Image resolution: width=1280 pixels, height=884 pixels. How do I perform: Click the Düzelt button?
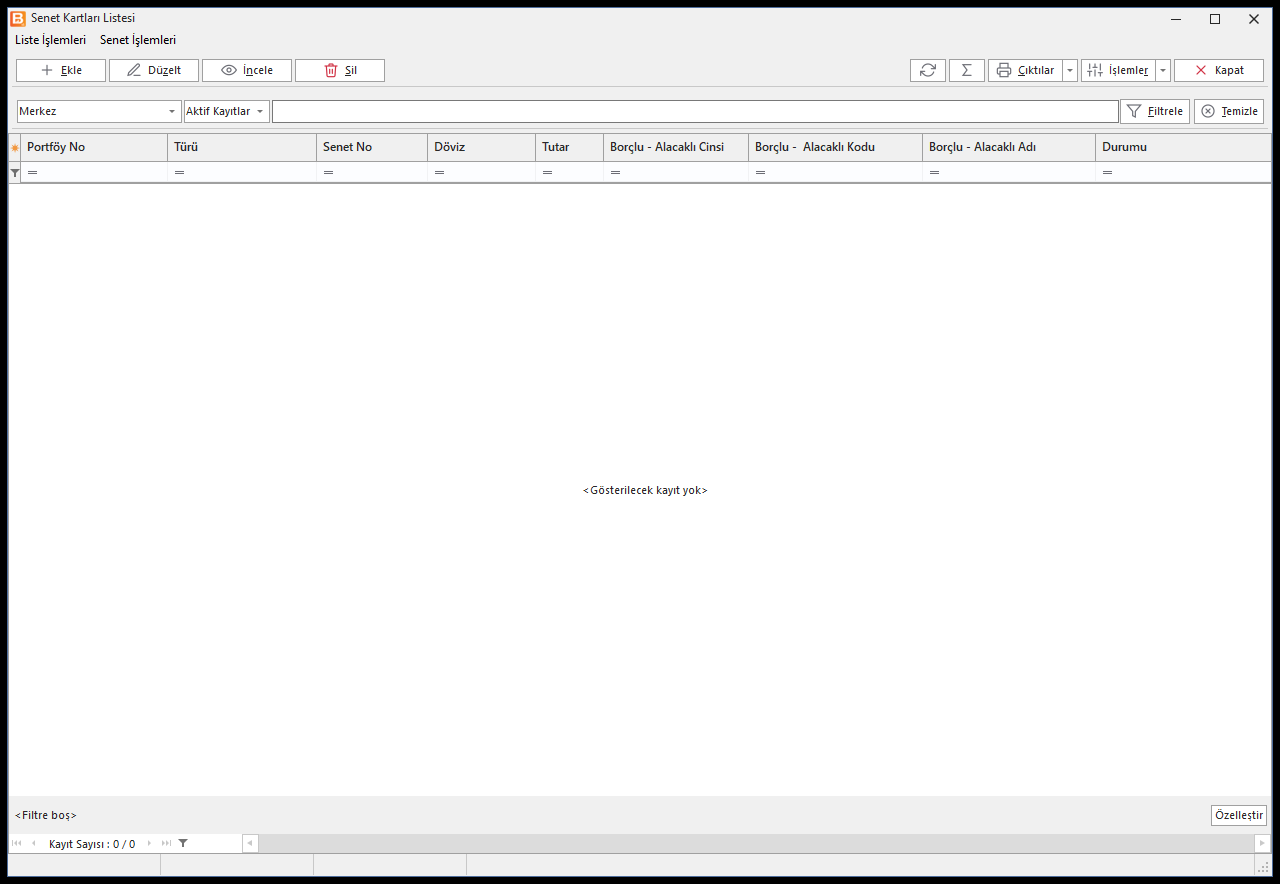coord(154,70)
